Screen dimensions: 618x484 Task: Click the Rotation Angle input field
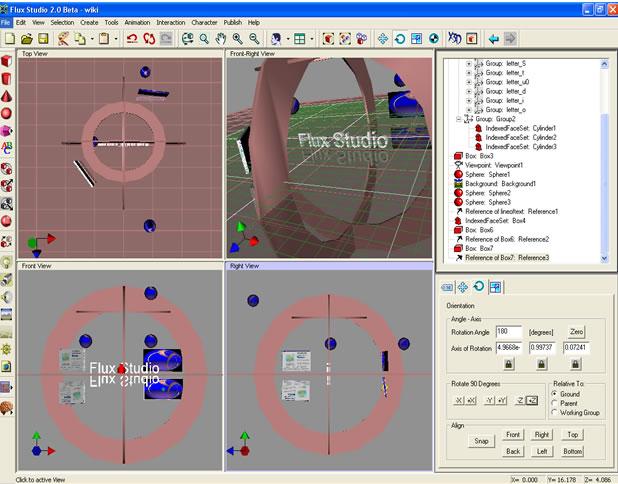(x=509, y=332)
